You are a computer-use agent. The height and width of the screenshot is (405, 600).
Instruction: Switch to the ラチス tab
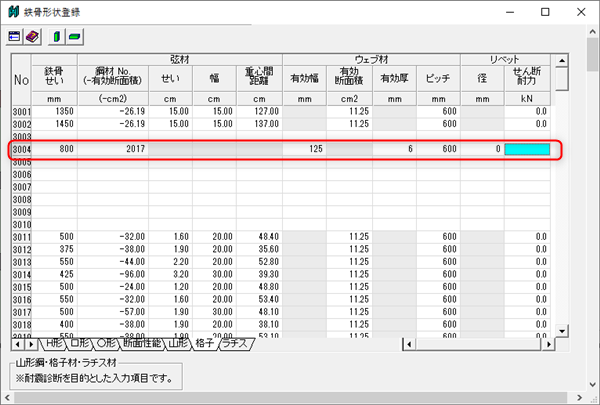coord(236,343)
